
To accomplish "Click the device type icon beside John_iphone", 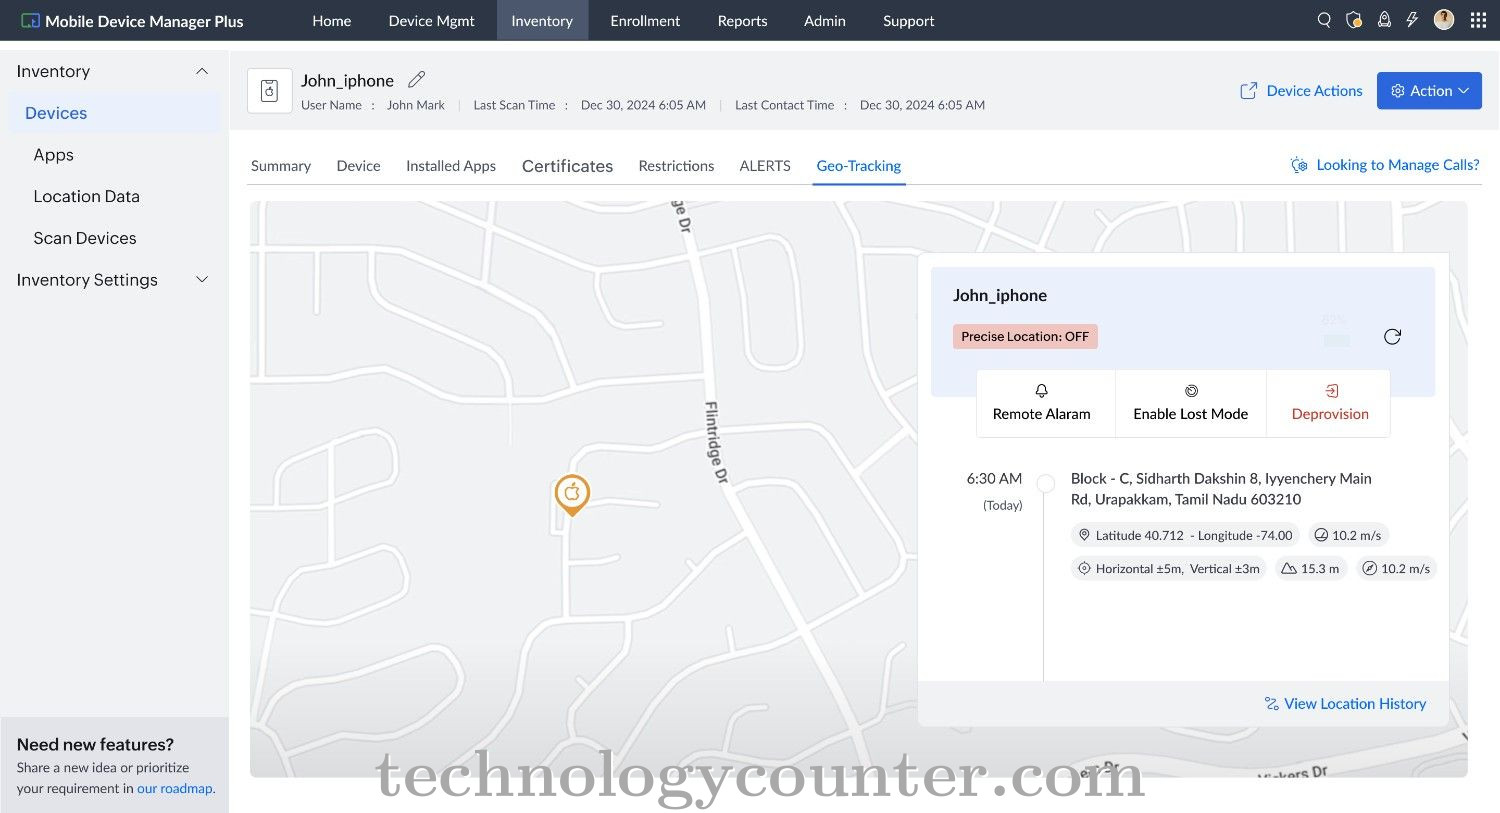I will pos(269,91).
